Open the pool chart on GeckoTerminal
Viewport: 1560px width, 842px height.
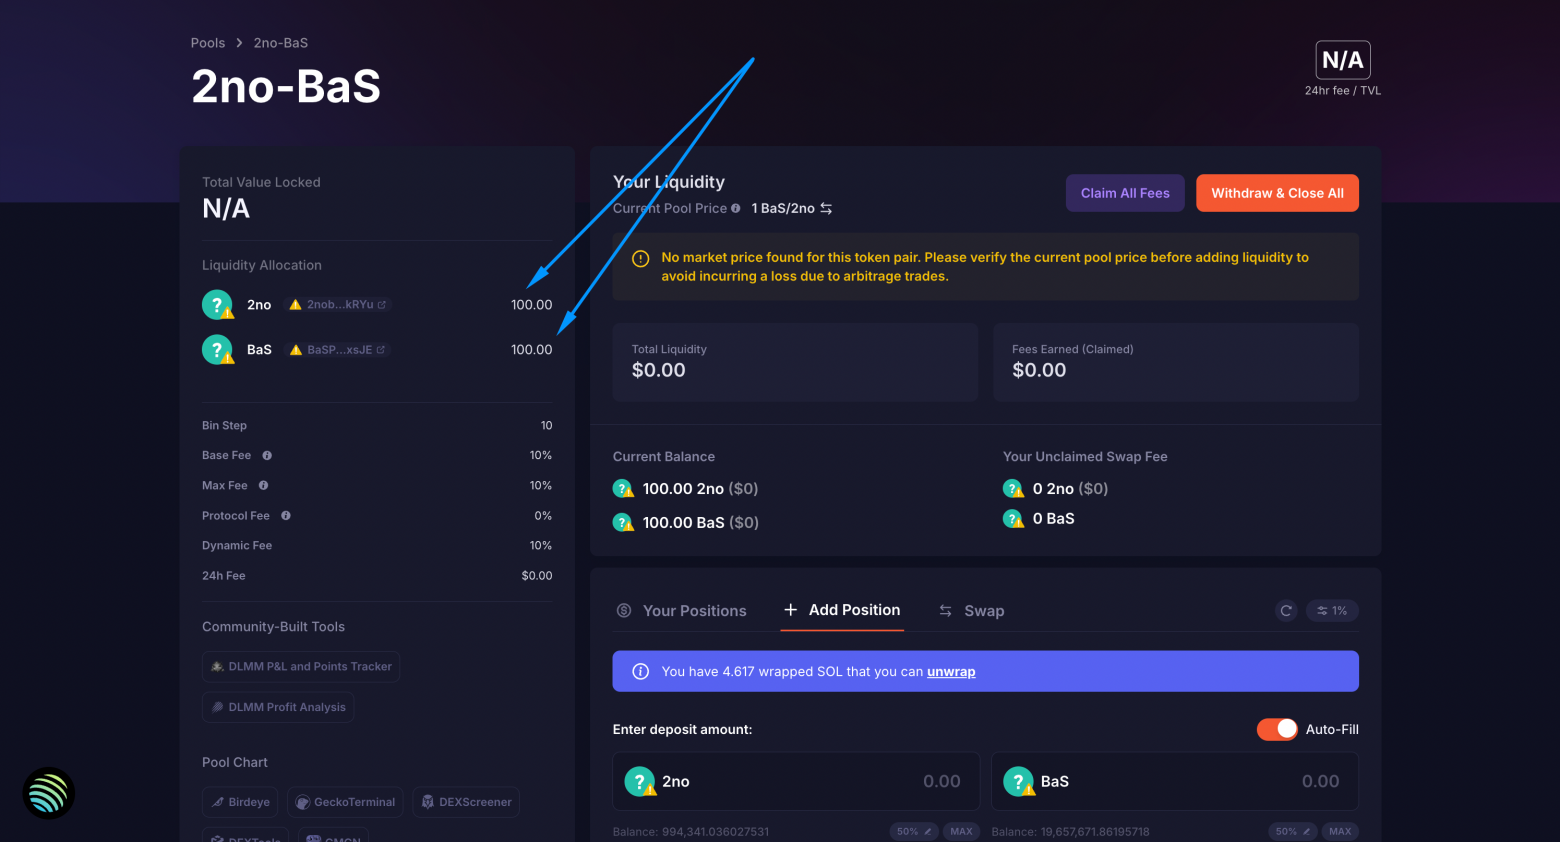pyautogui.click(x=345, y=801)
